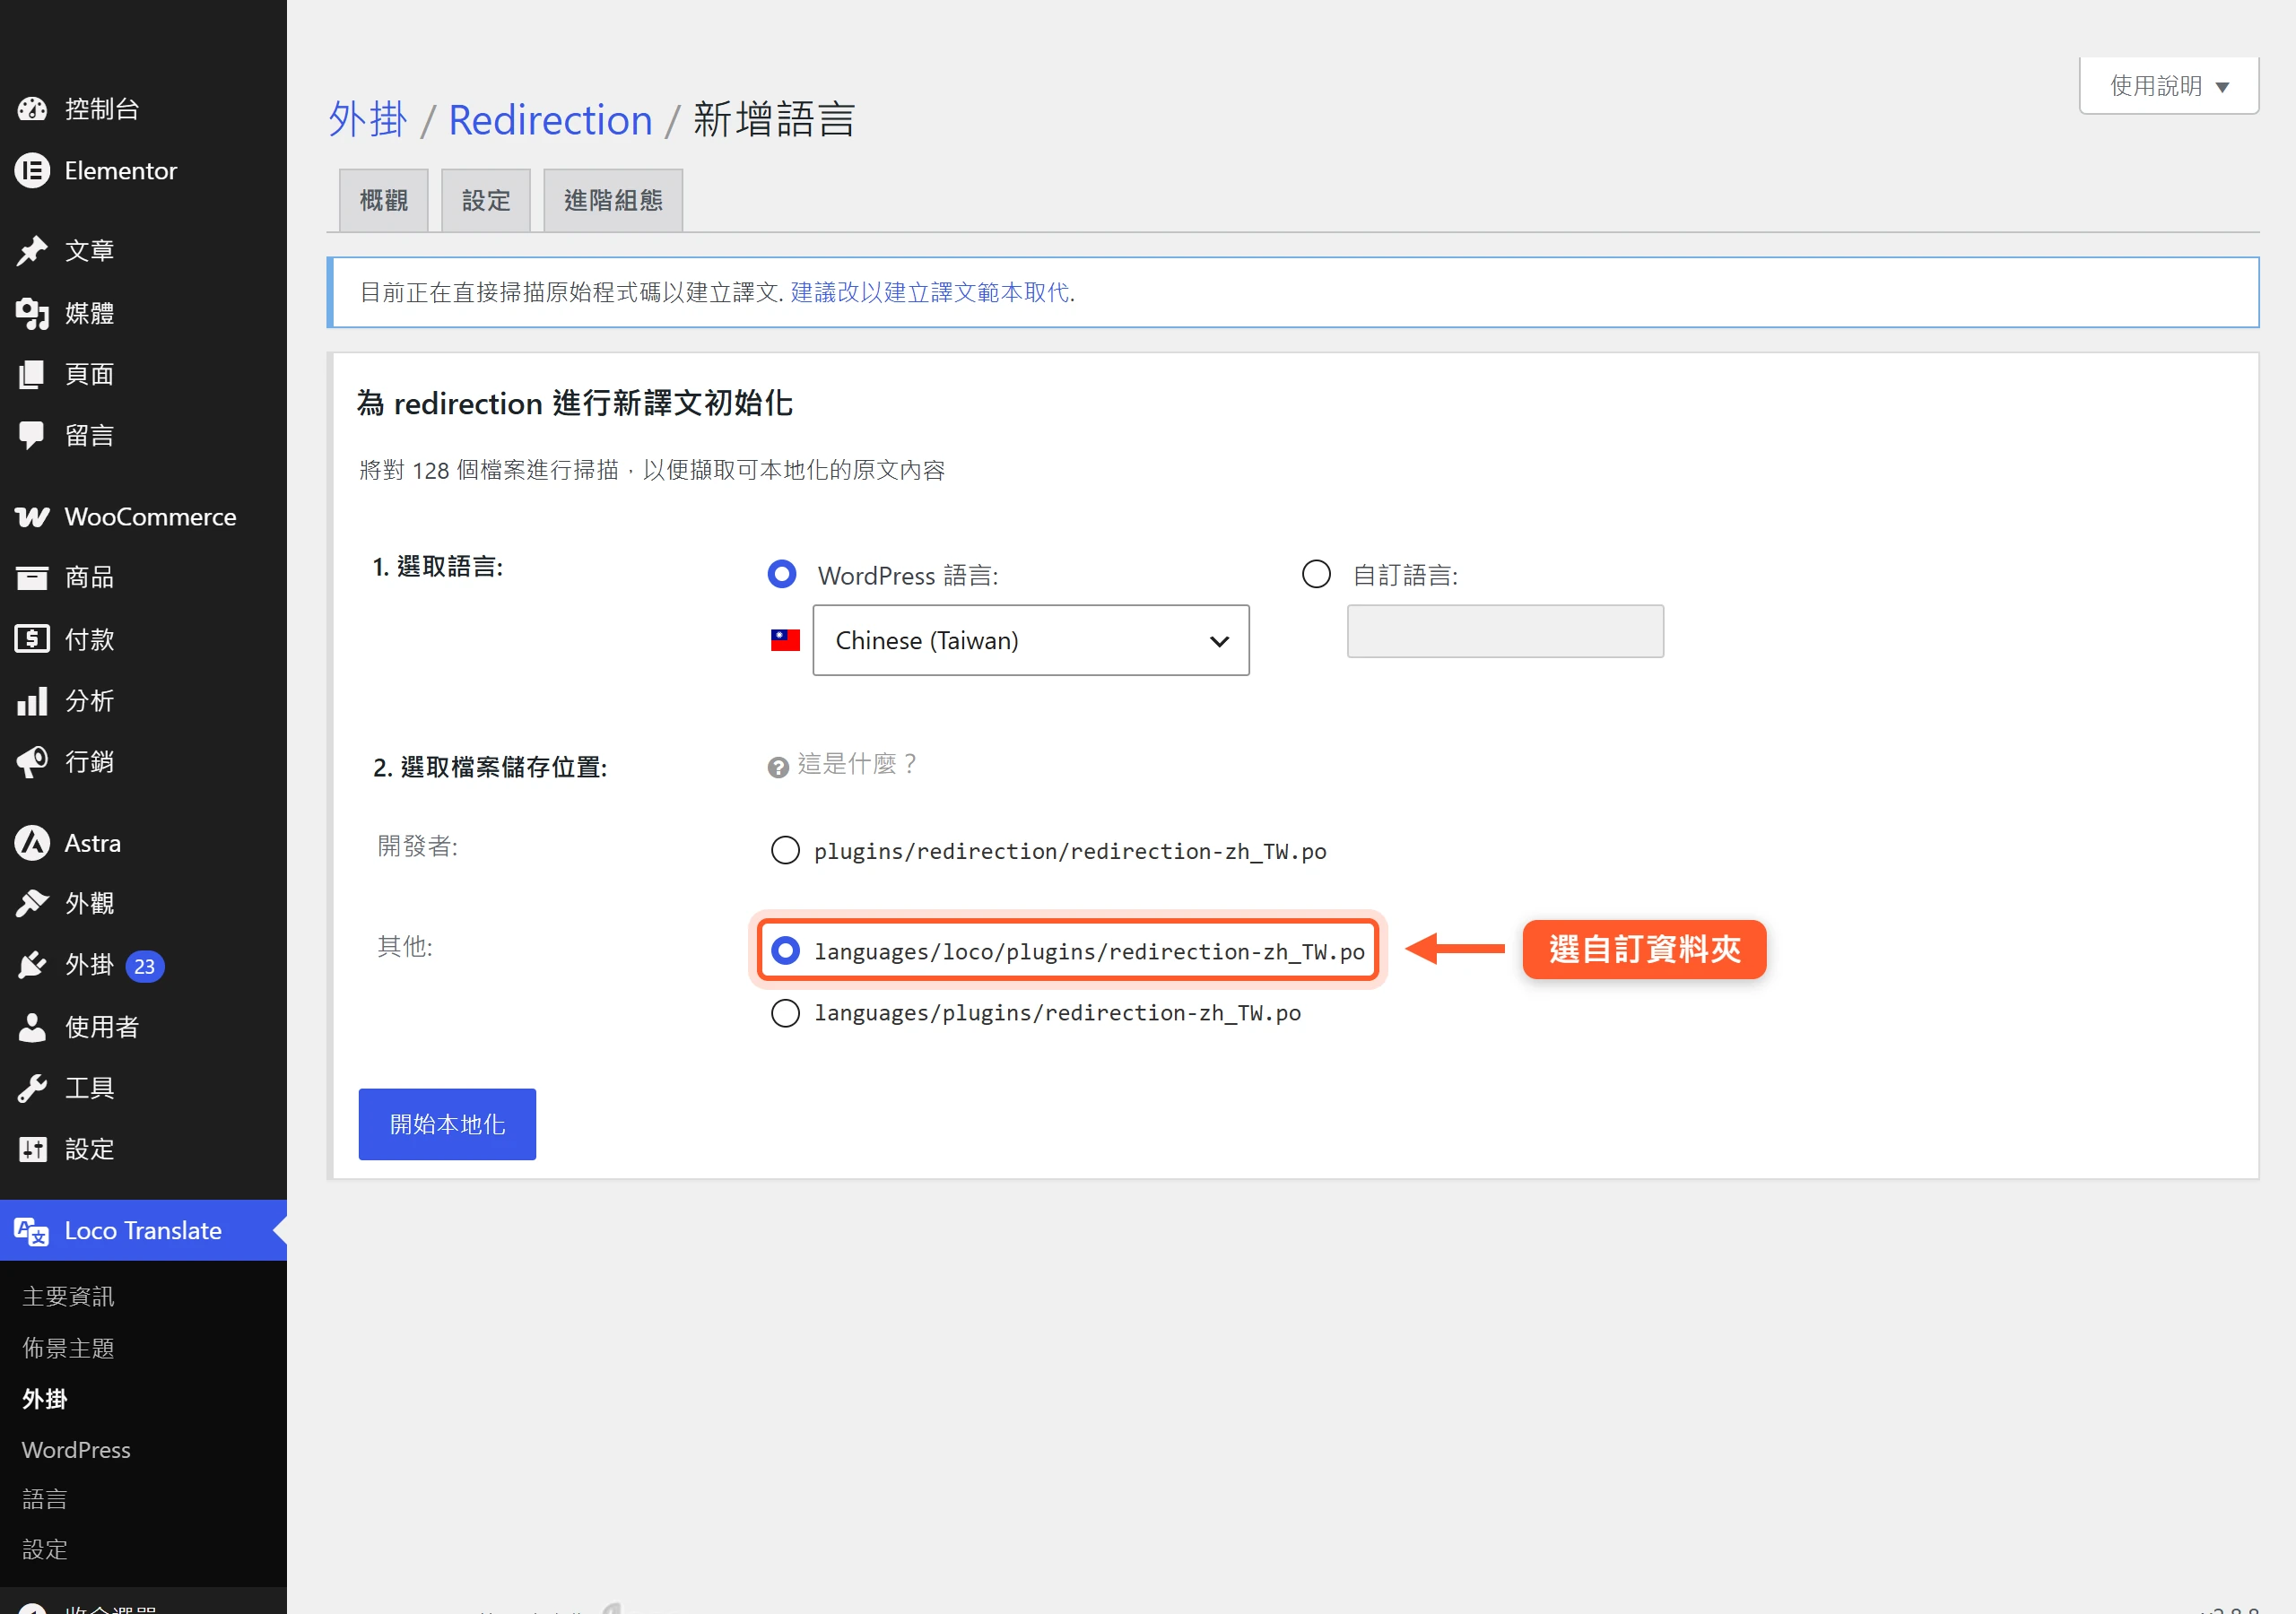
Task: Open the 頁面 pages icon
Action: [32, 374]
